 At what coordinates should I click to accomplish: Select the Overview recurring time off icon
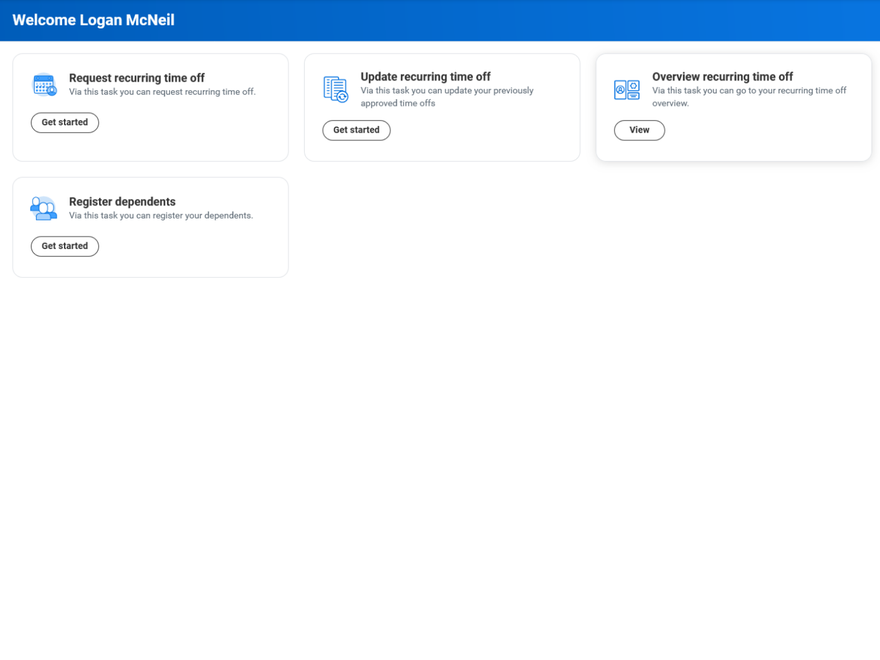(x=627, y=90)
